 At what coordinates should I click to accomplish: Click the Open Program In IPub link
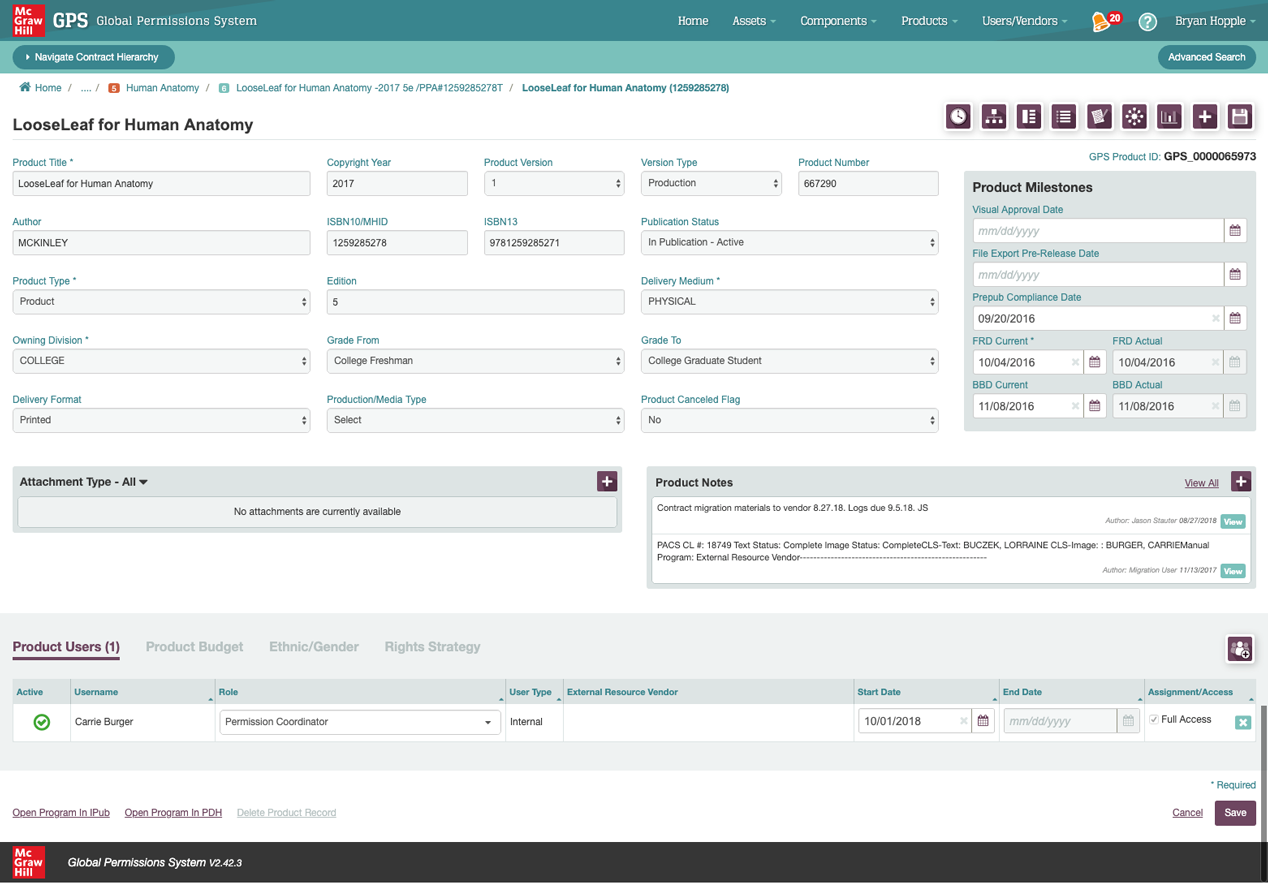pyautogui.click(x=61, y=813)
